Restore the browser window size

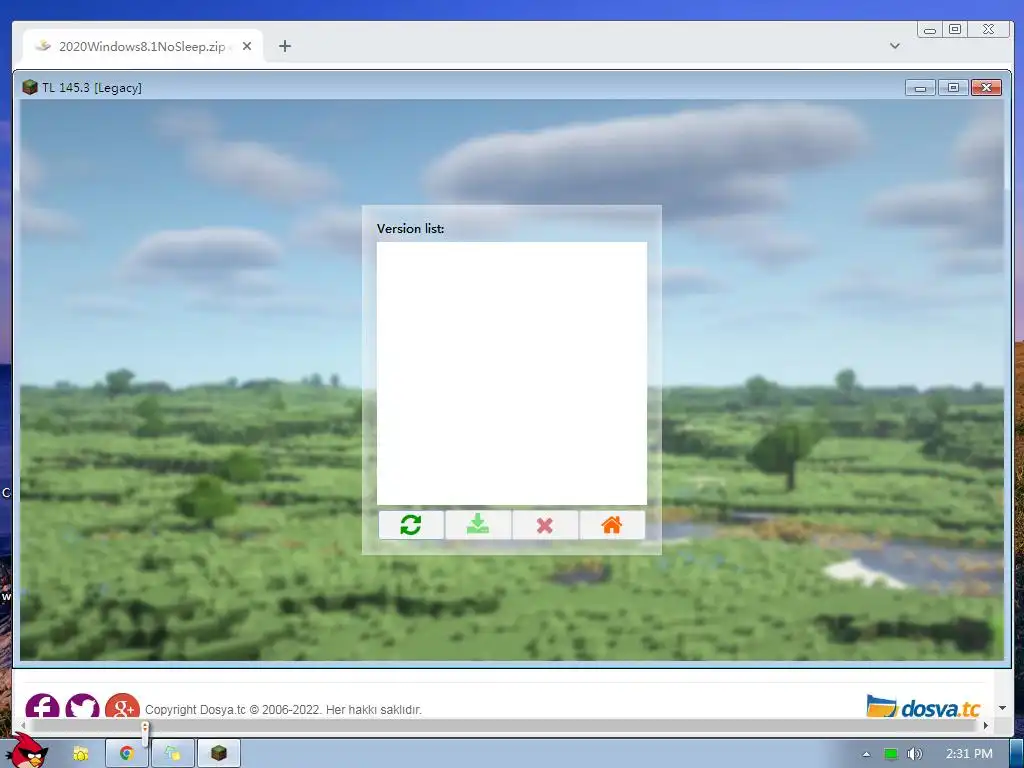[x=955, y=29]
